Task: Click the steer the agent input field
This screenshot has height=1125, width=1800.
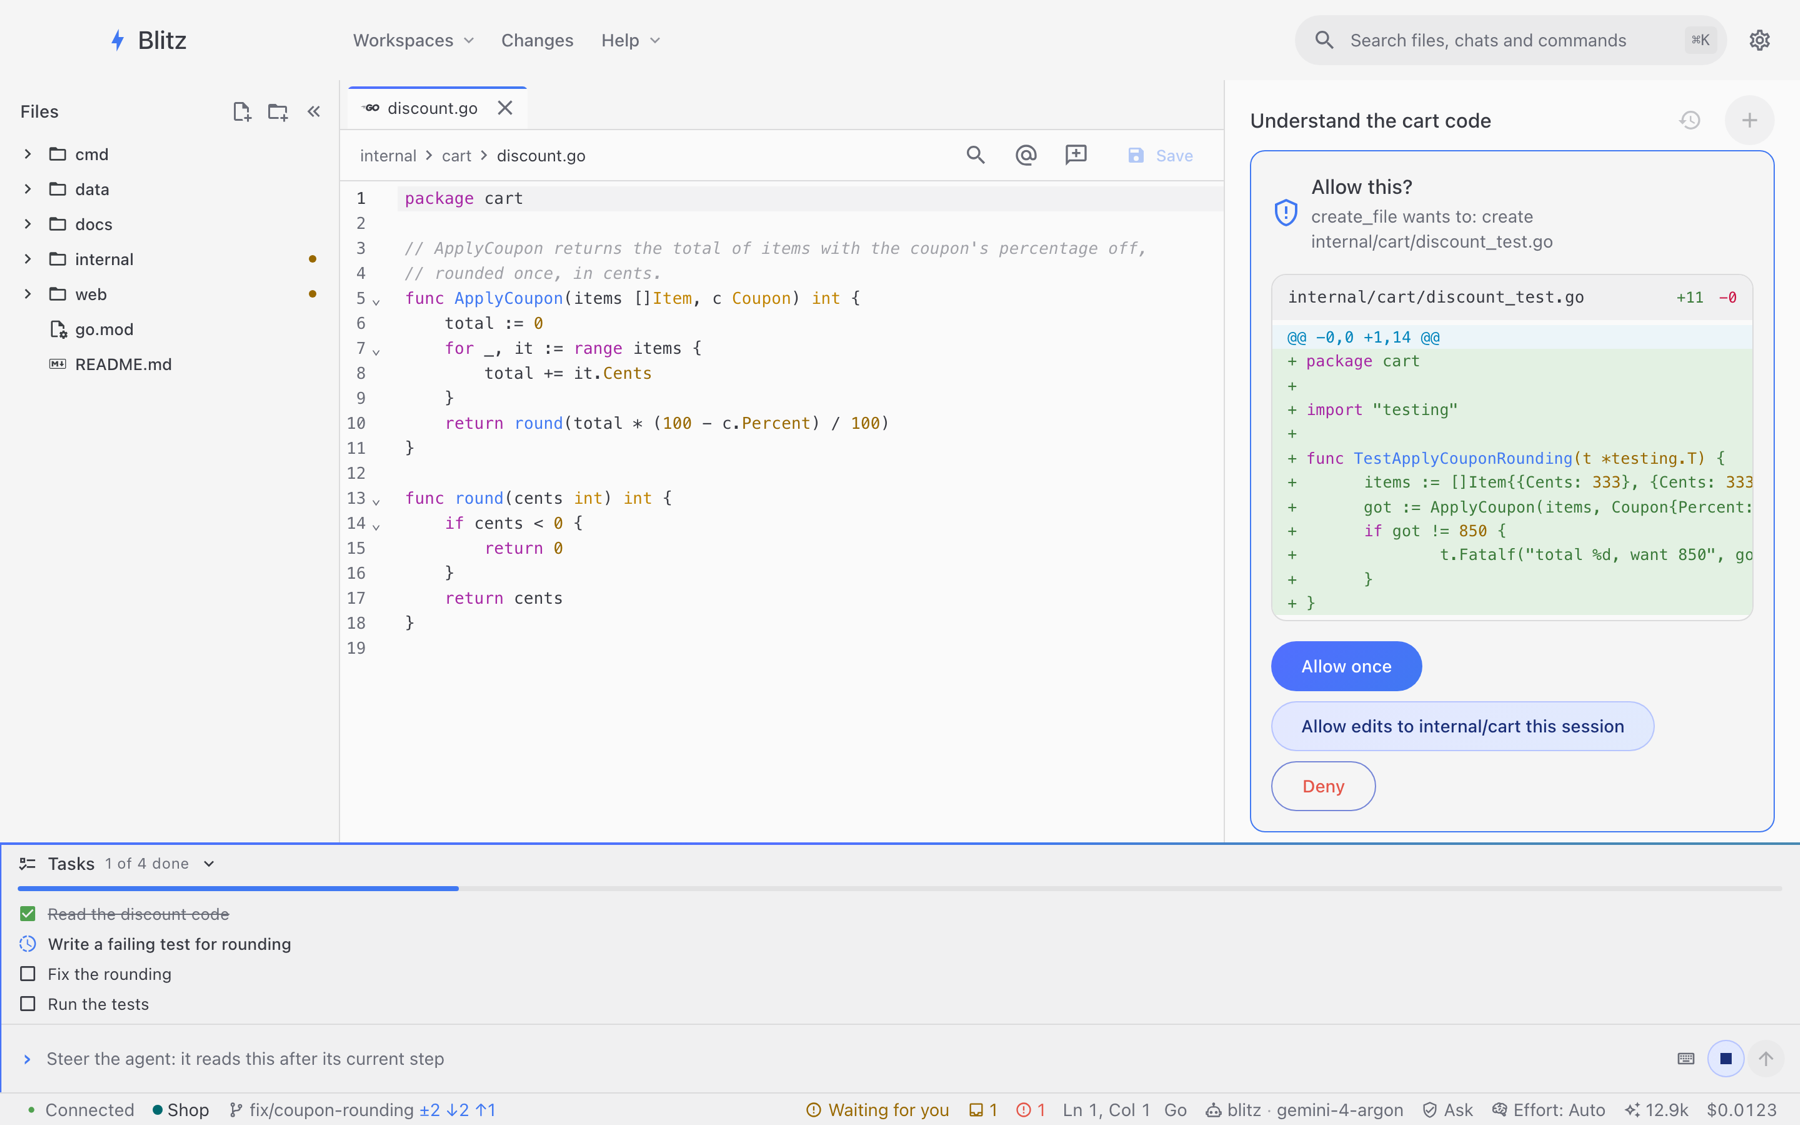Action: [850, 1058]
